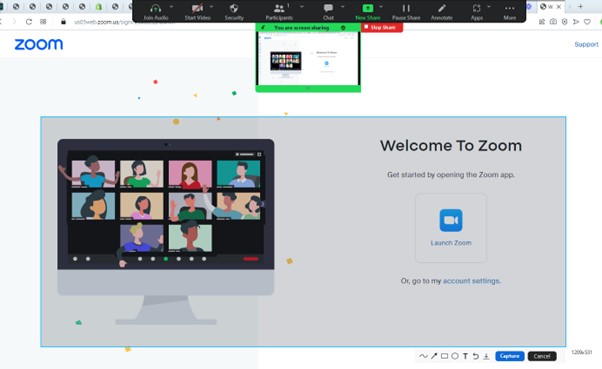This screenshot has height=369, width=602.
Task: Select the rectangle shape tool
Action: (x=444, y=356)
